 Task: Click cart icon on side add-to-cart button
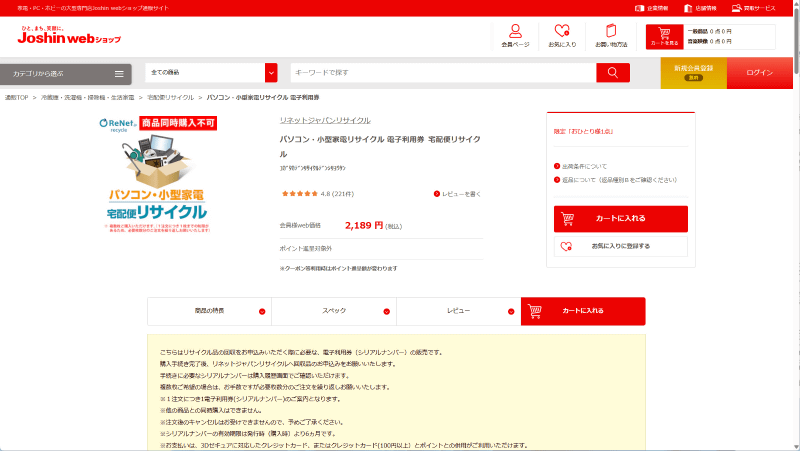coord(567,218)
